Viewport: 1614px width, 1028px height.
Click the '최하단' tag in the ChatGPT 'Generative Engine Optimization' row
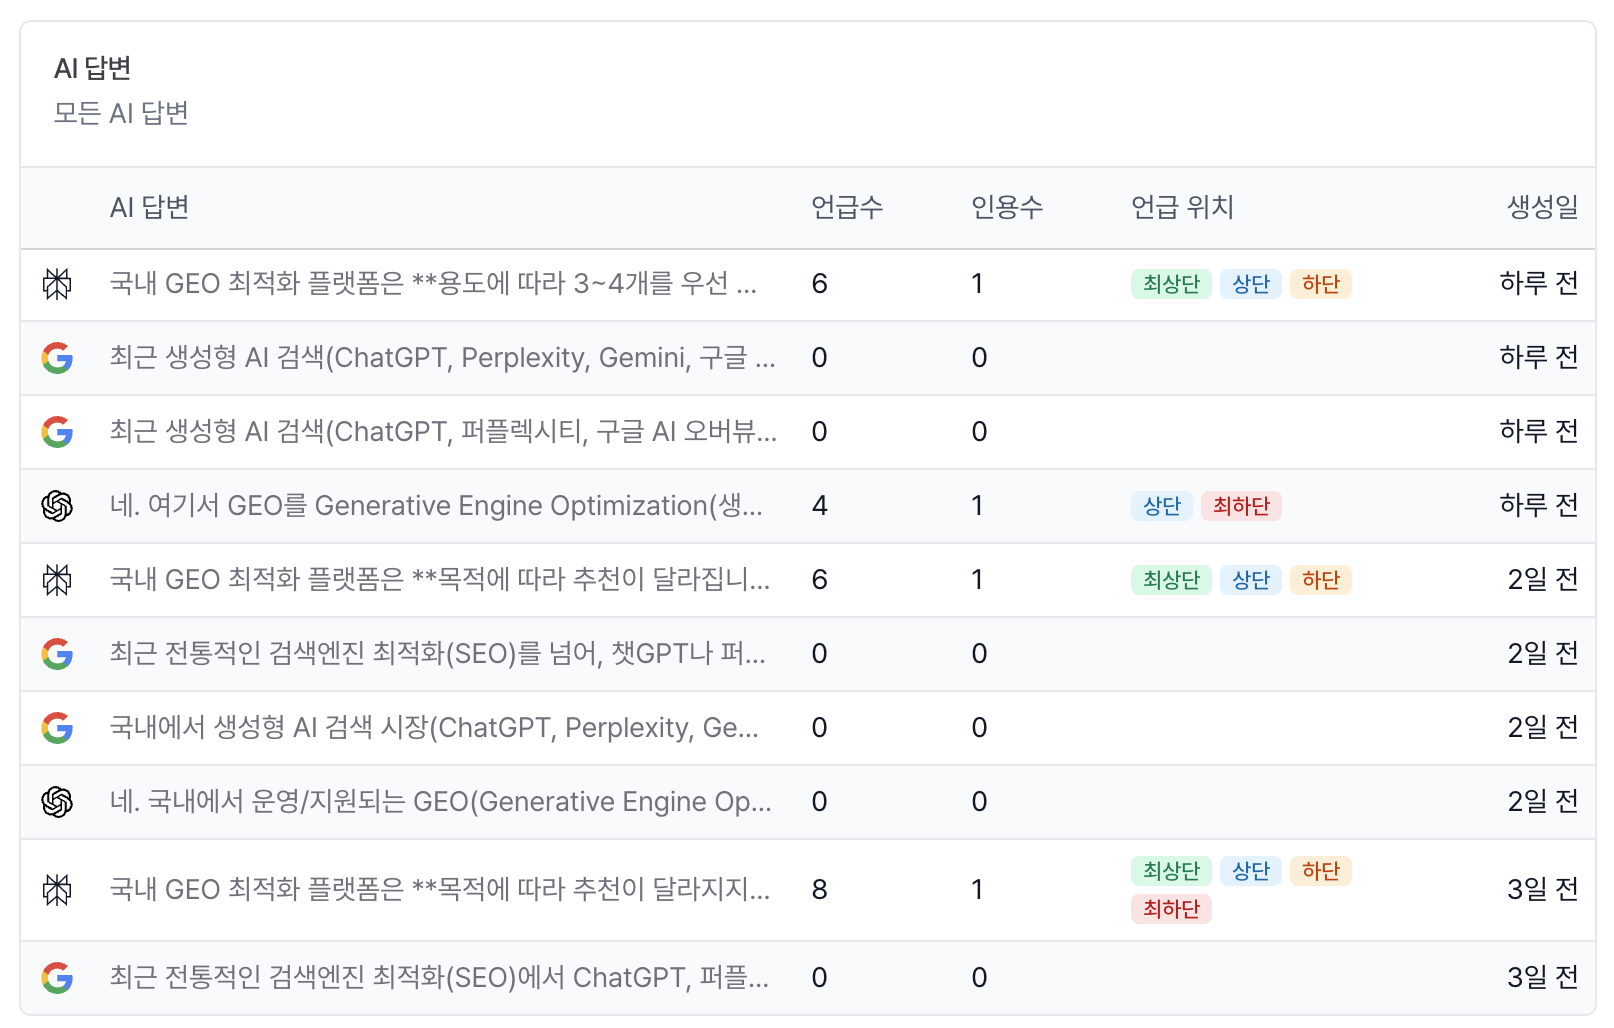click(x=1241, y=506)
